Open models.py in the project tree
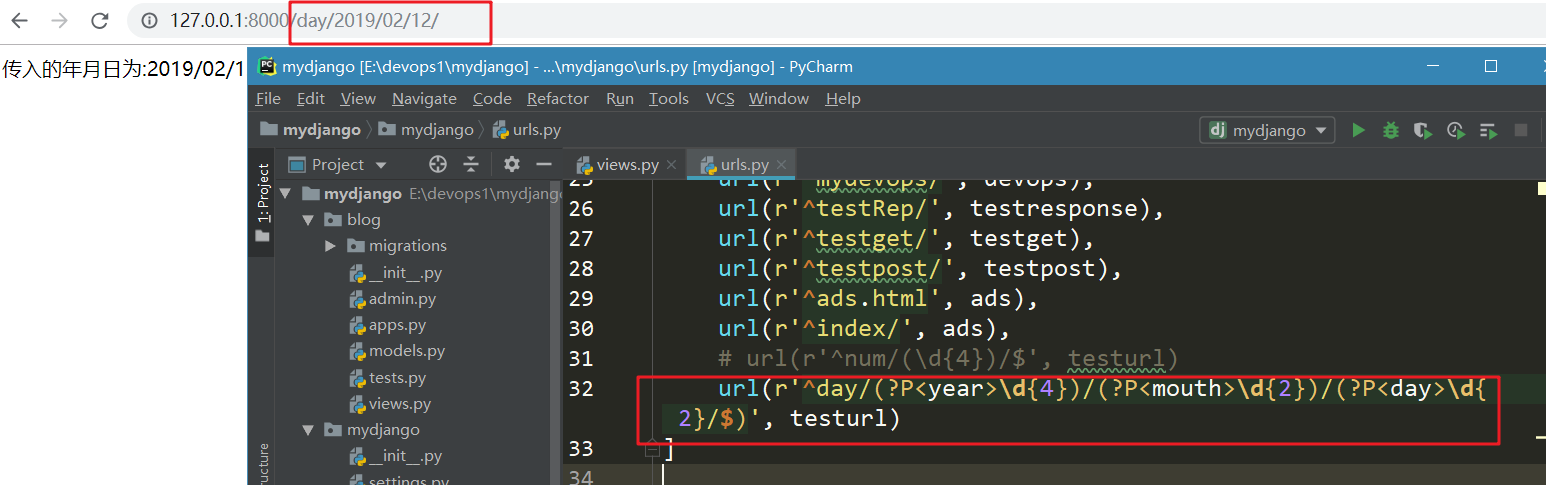The width and height of the screenshot is (1546, 485). [406, 351]
